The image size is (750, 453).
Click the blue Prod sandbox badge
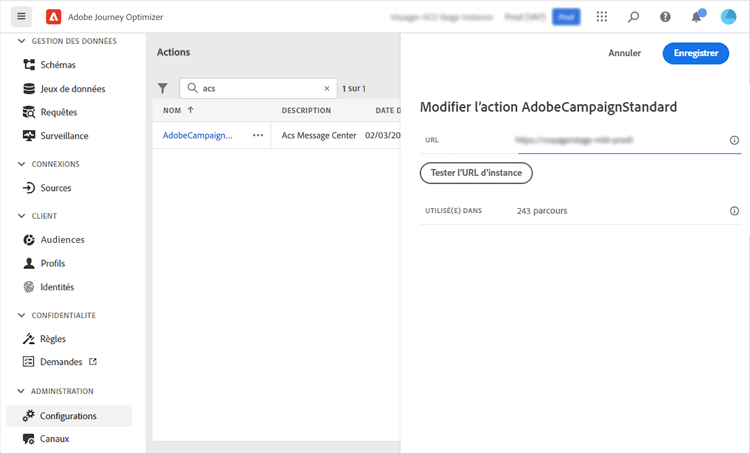566,17
